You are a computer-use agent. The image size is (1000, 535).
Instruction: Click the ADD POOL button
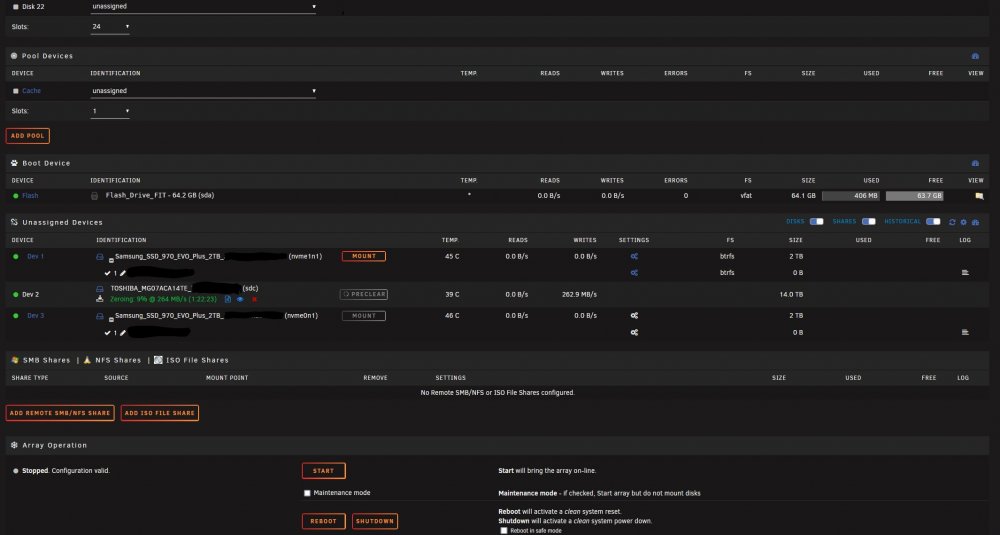coord(27,136)
